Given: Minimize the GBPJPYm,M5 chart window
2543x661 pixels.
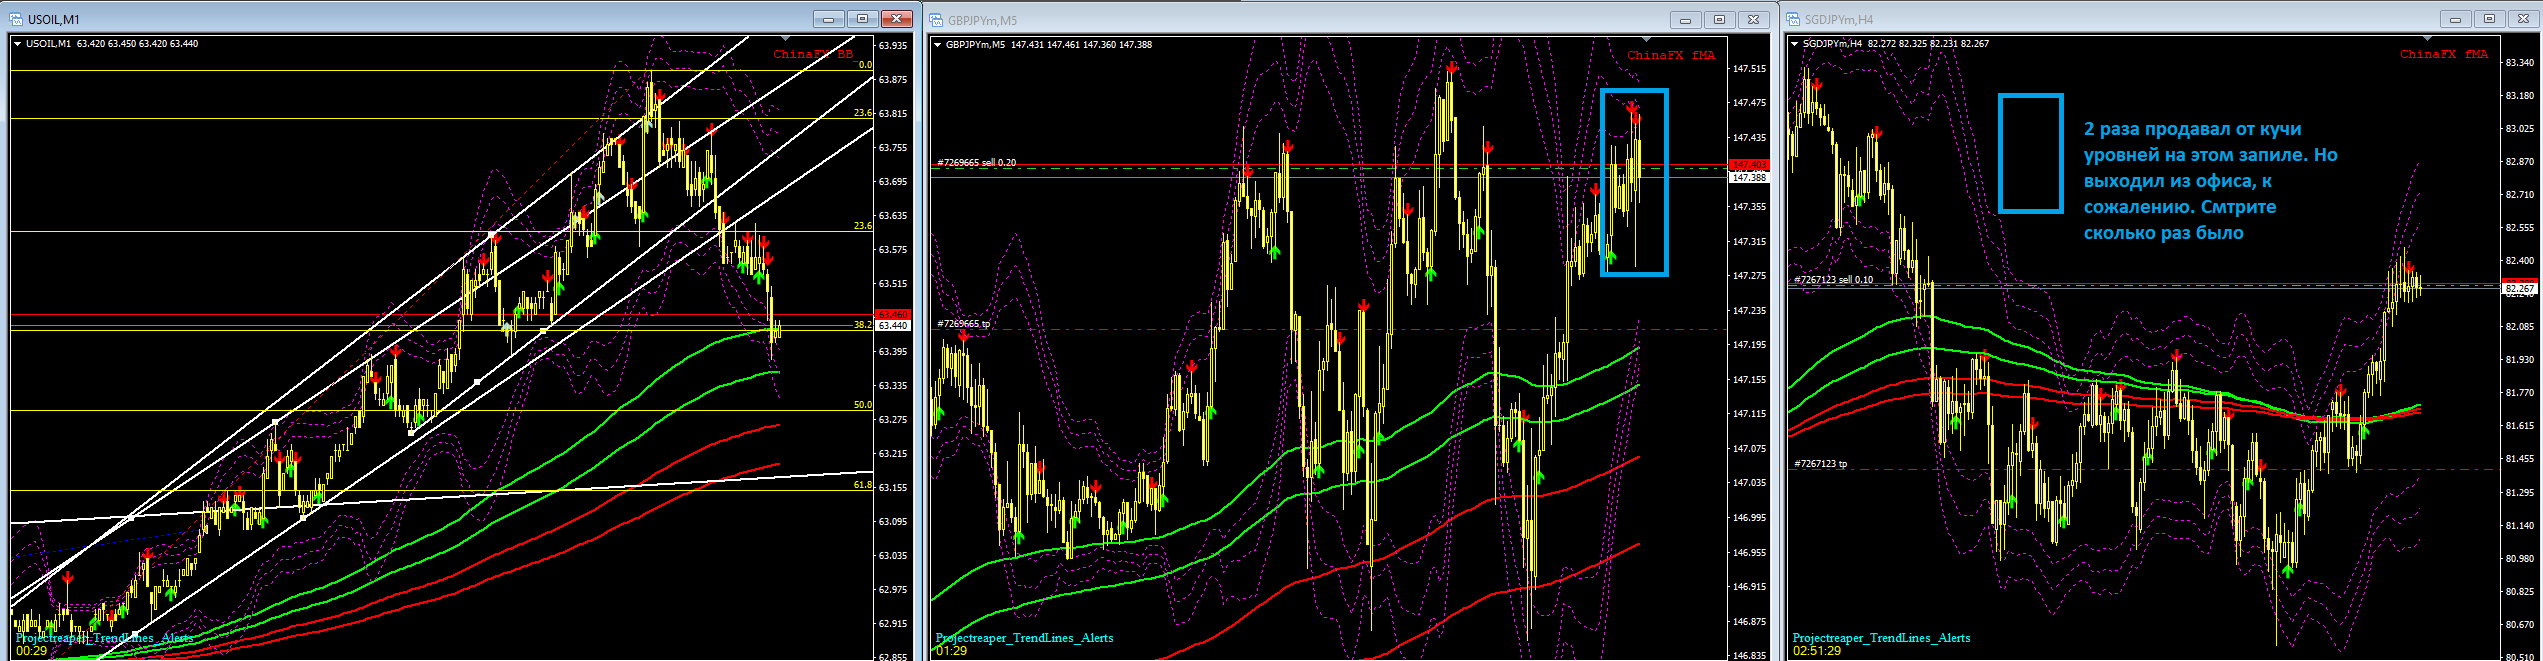Looking at the screenshot, I should (x=1685, y=20).
